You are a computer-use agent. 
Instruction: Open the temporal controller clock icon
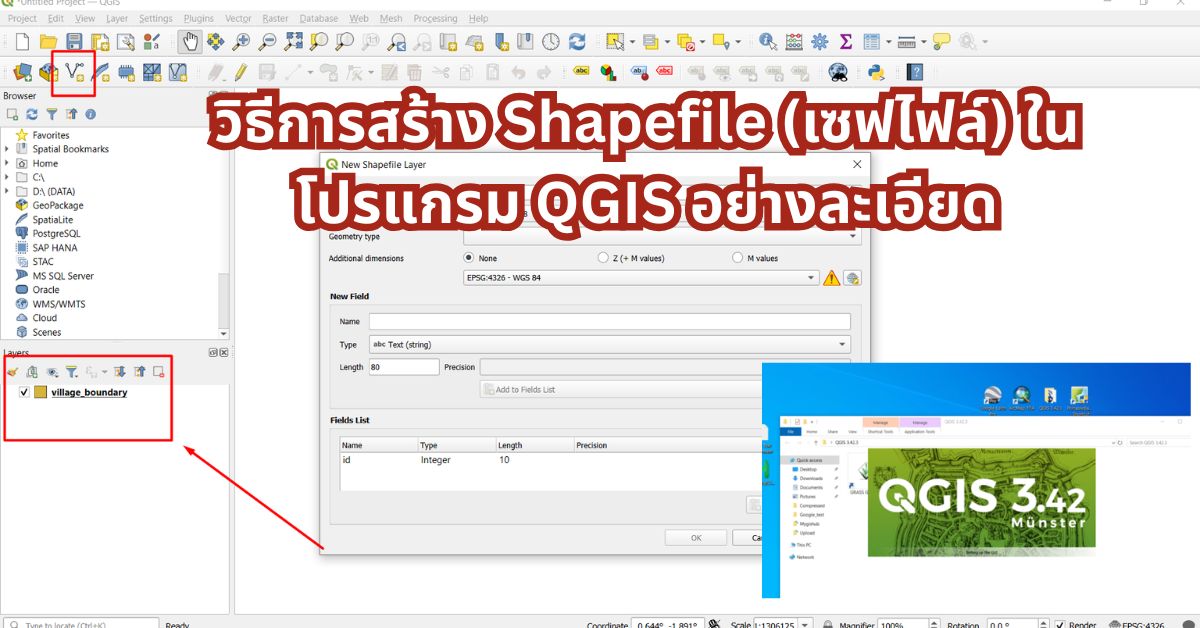[551, 42]
